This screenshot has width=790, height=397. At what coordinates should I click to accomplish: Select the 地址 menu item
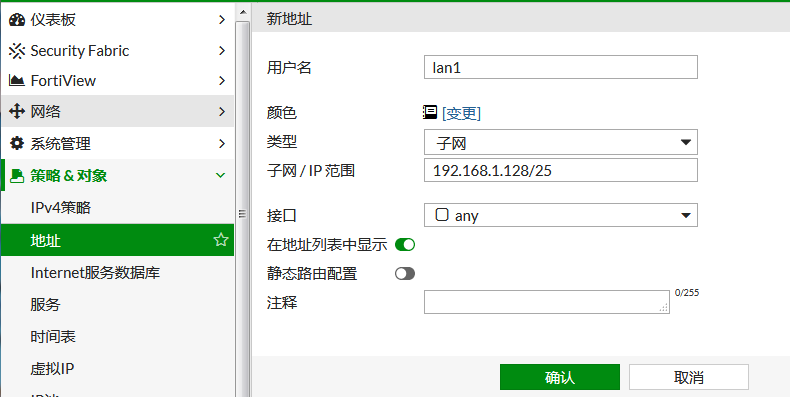(x=117, y=240)
